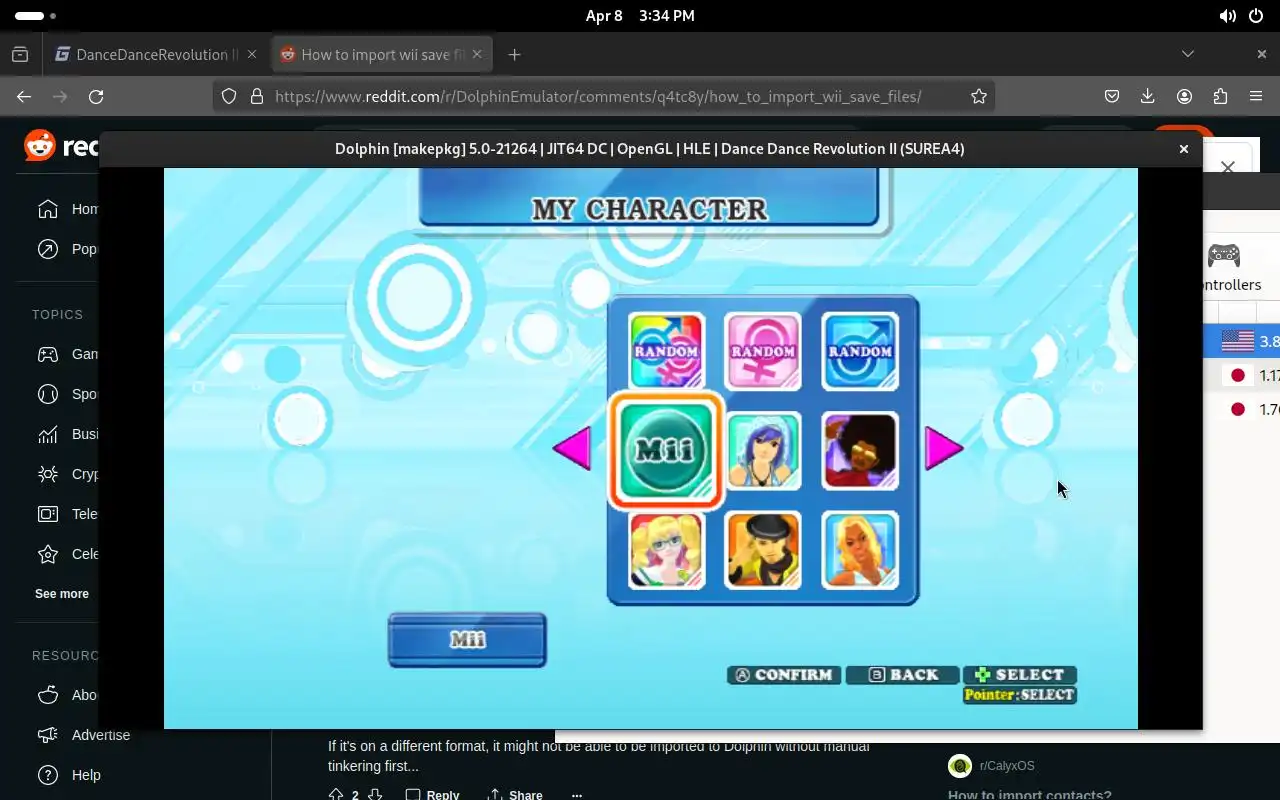This screenshot has width=1280, height=800.
Task: Pick the character wearing a black hat
Action: click(x=763, y=550)
